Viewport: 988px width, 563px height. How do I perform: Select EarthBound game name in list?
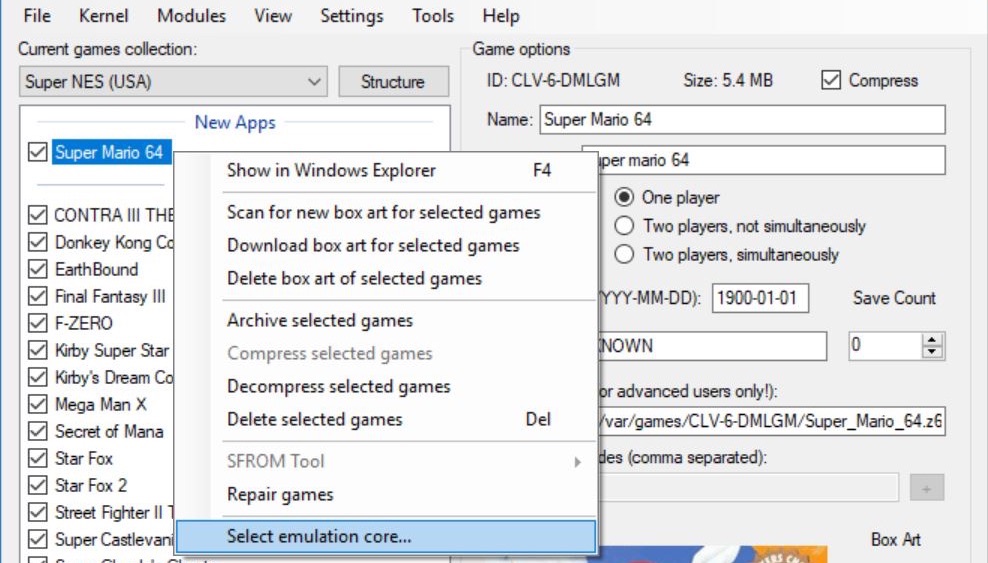96,270
